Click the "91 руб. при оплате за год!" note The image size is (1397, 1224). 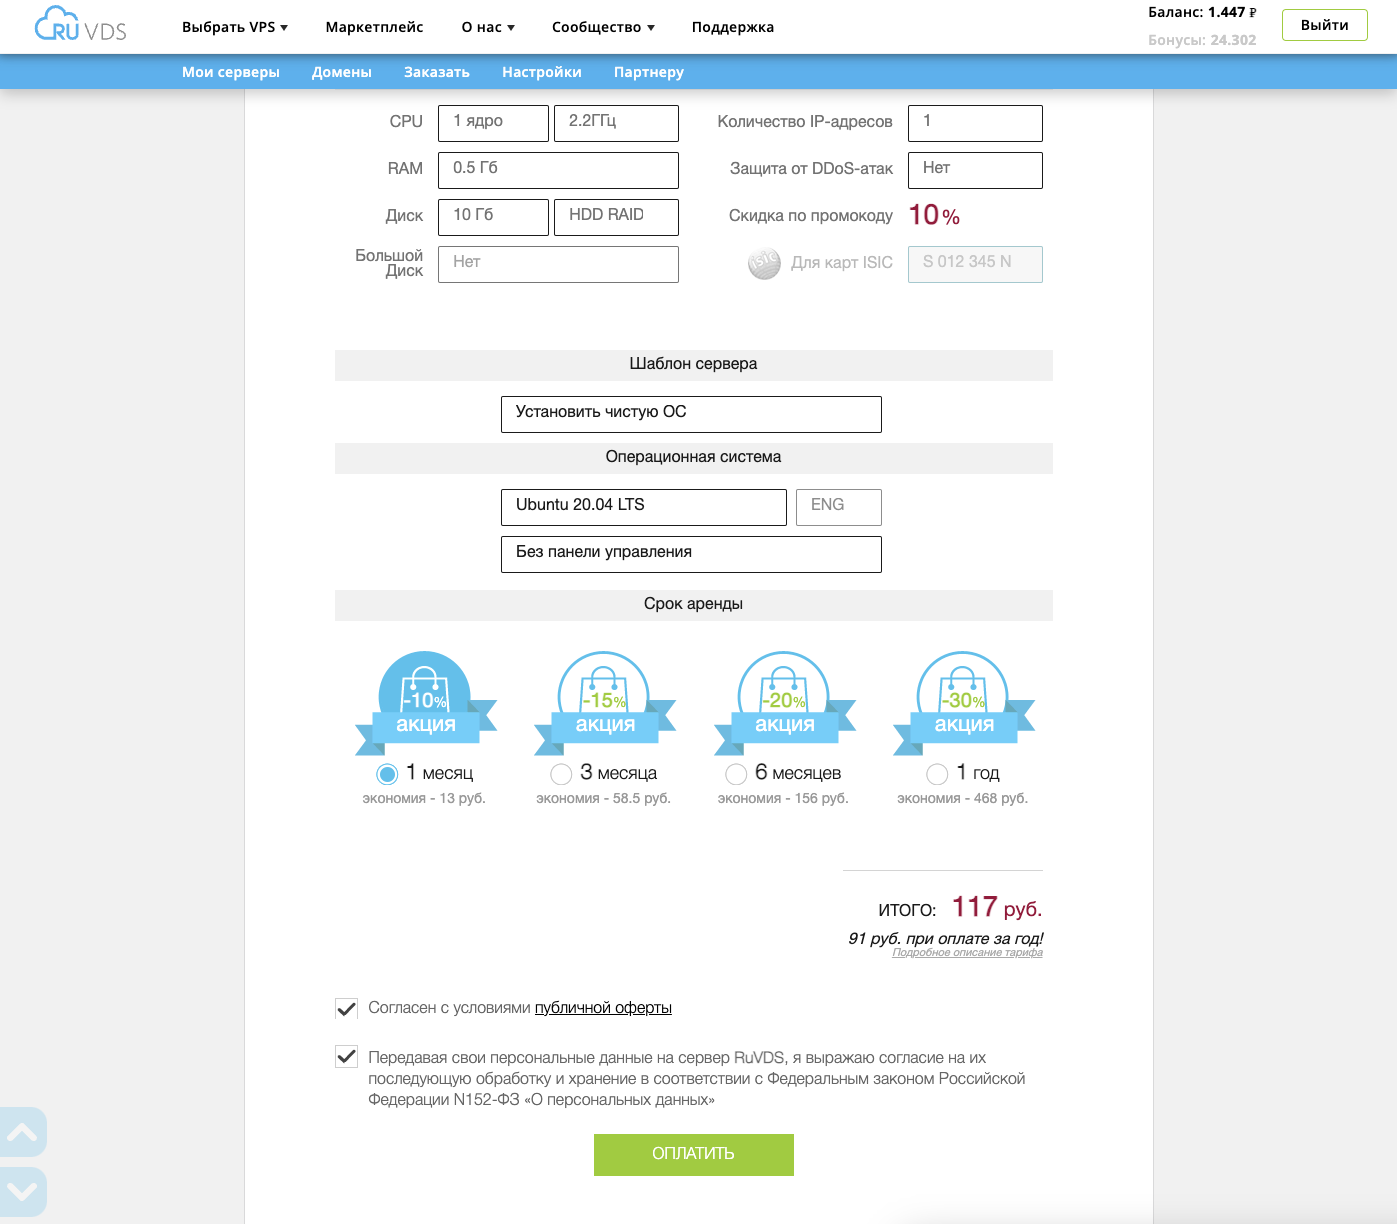pos(945,938)
